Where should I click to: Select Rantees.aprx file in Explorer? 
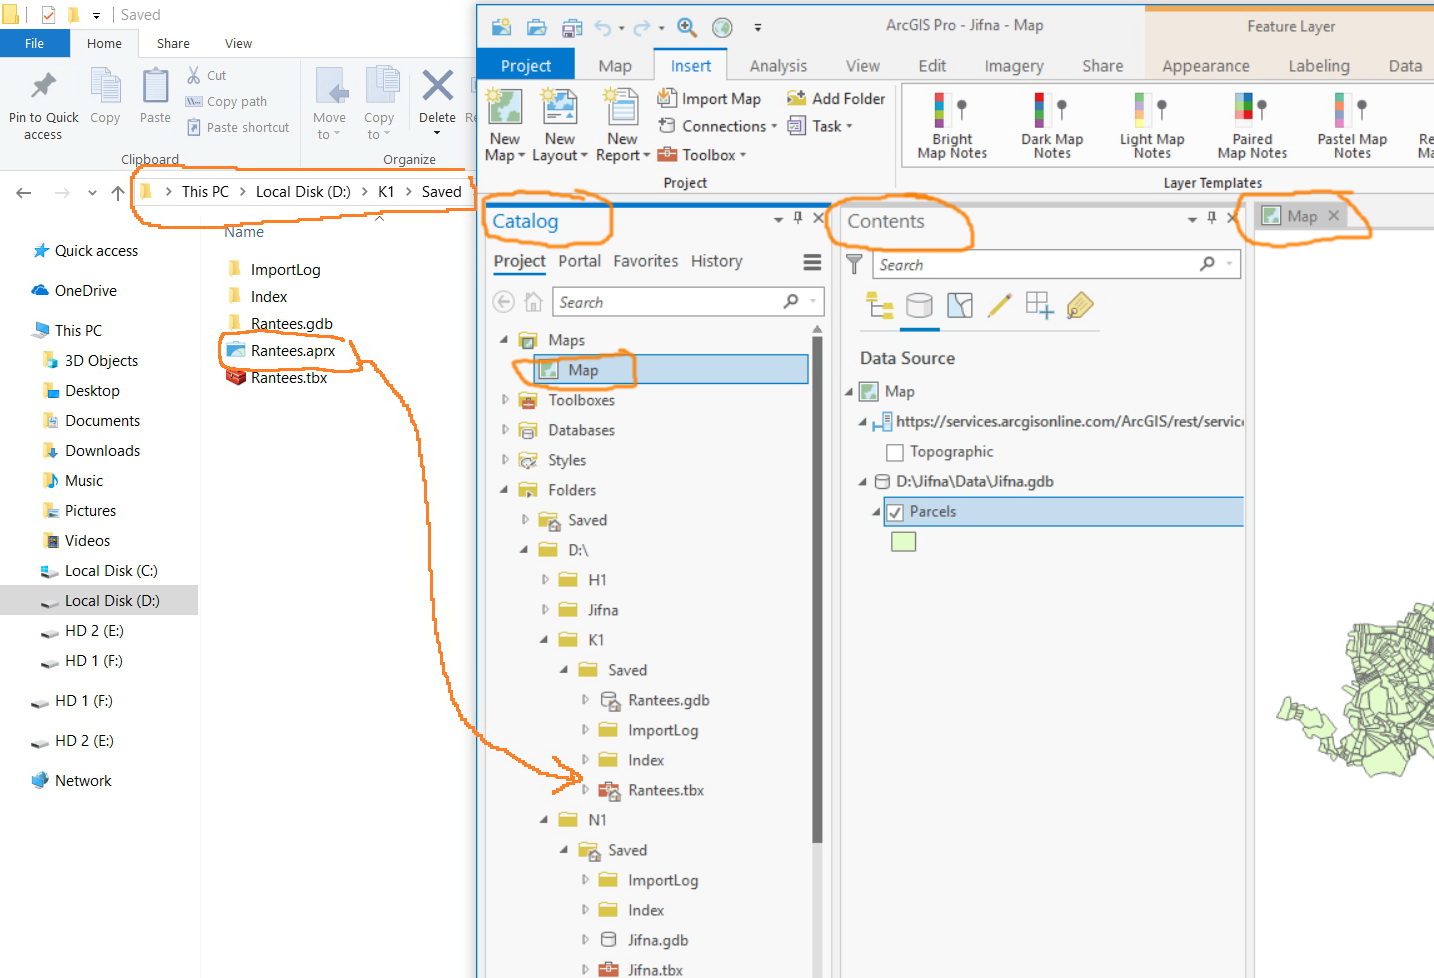(281, 351)
